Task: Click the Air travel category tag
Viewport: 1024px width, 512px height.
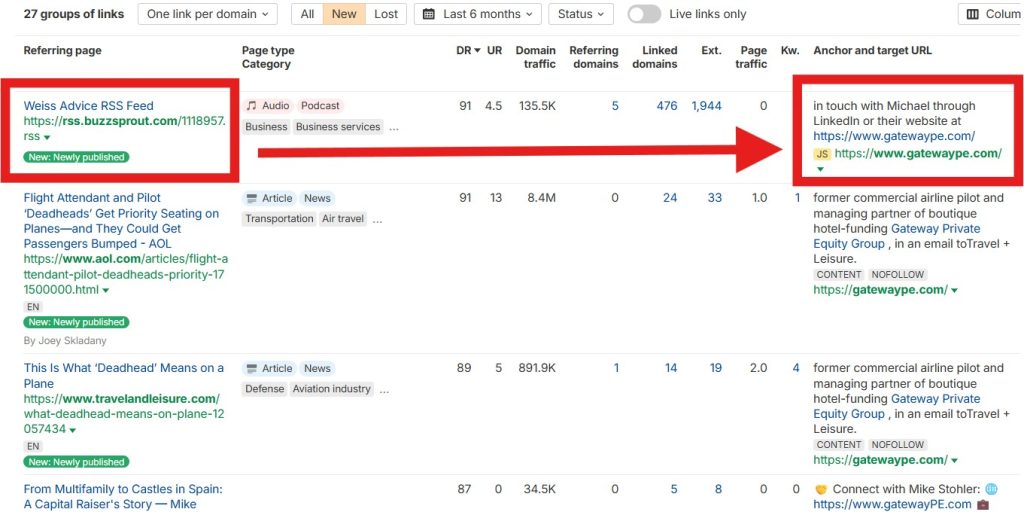Action: (x=343, y=219)
